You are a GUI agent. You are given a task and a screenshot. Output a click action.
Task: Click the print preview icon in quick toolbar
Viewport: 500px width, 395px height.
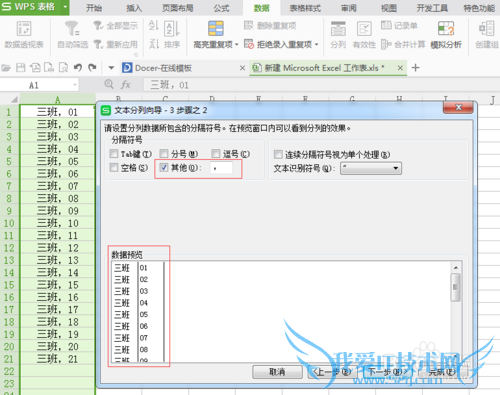(x=63, y=68)
